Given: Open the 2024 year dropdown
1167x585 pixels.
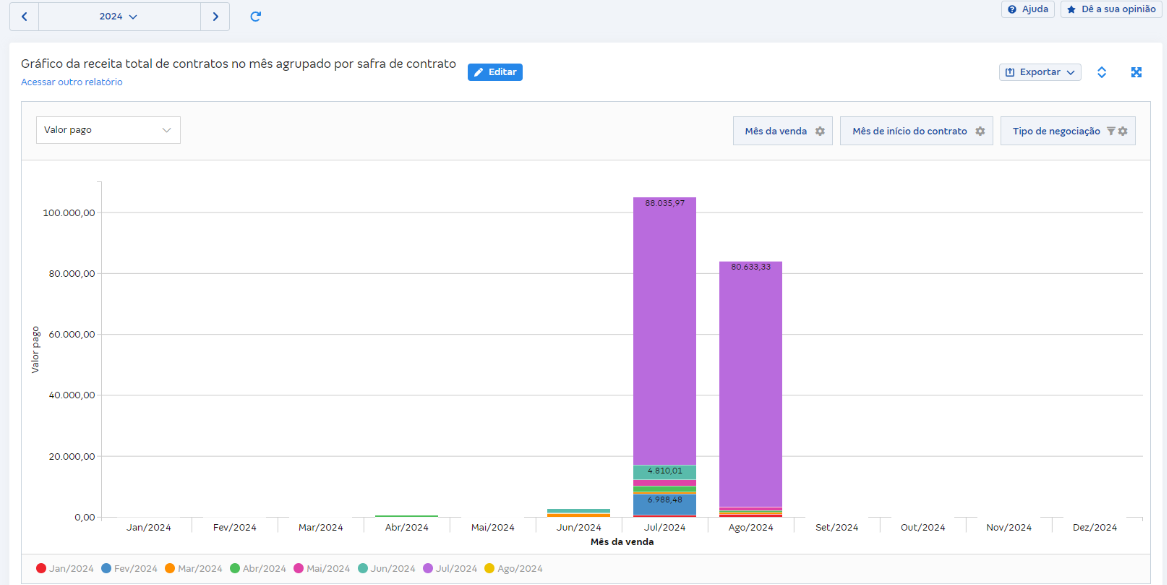Looking at the screenshot, I should (x=119, y=17).
